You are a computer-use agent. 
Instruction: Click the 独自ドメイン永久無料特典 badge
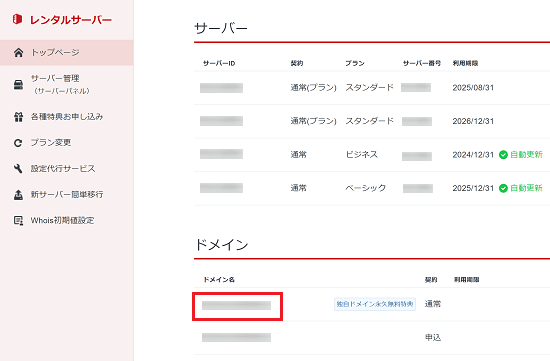pos(375,304)
